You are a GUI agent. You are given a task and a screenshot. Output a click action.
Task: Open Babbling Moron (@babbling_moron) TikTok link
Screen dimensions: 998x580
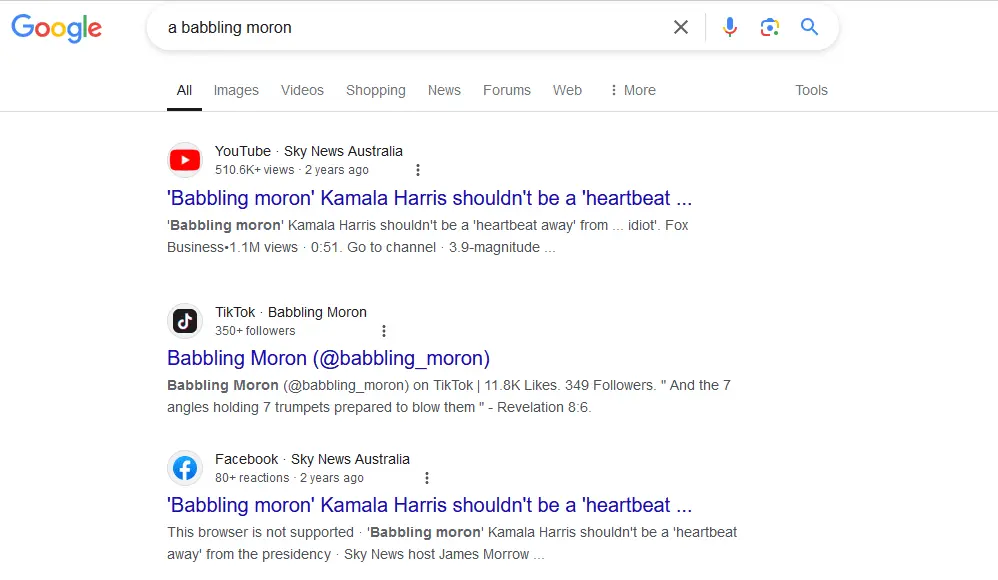pyautogui.click(x=328, y=358)
